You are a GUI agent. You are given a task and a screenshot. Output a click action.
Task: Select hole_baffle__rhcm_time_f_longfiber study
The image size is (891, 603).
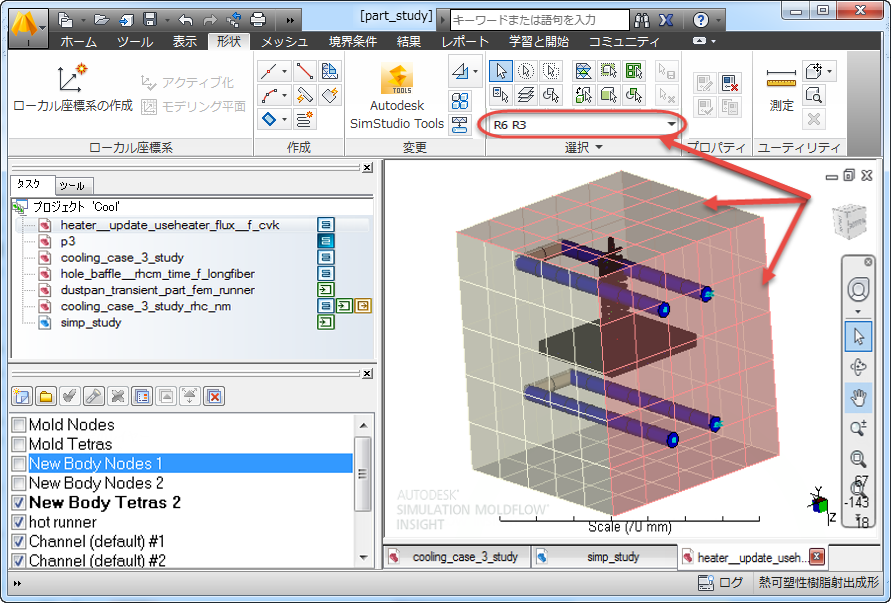(x=157, y=273)
